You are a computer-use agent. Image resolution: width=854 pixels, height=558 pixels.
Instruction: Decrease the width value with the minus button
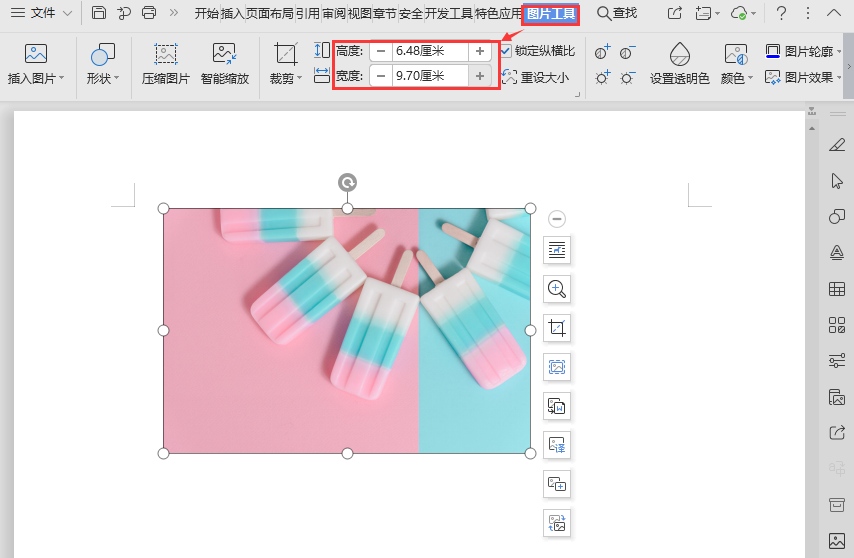tap(381, 76)
